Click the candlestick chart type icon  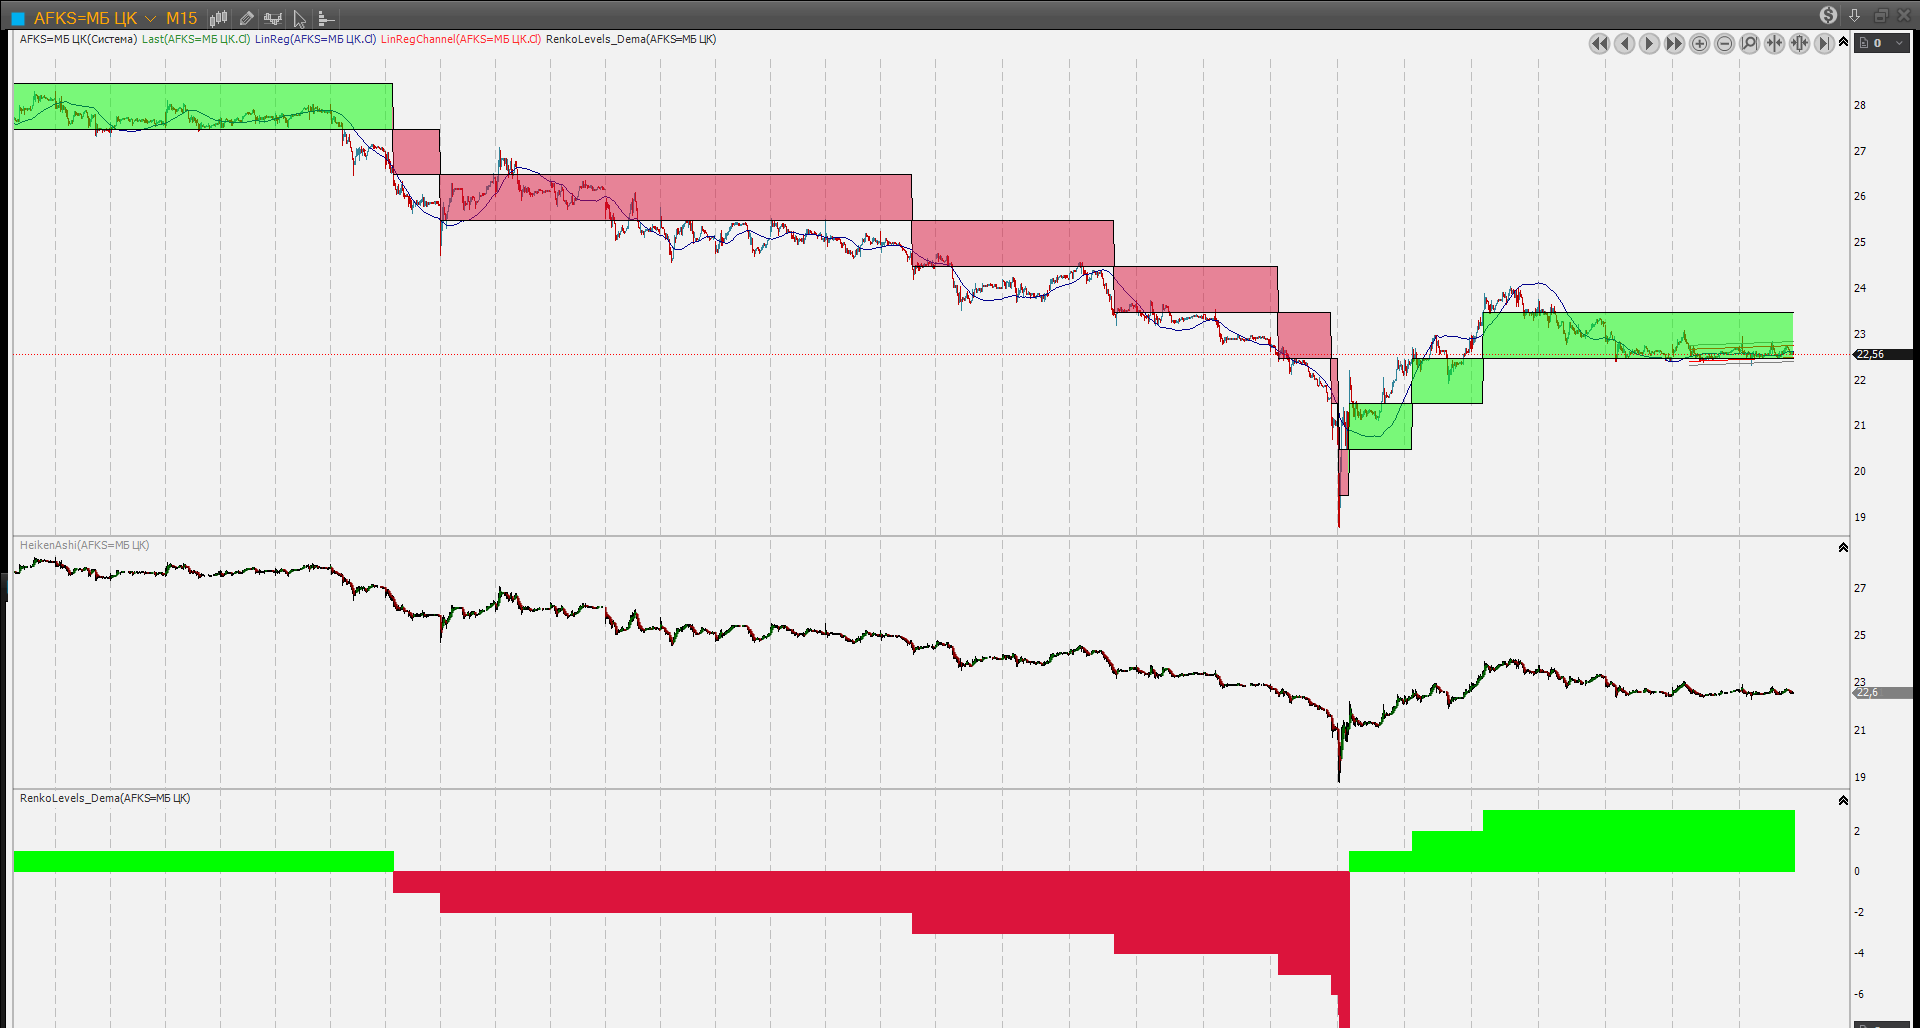pyautogui.click(x=218, y=18)
